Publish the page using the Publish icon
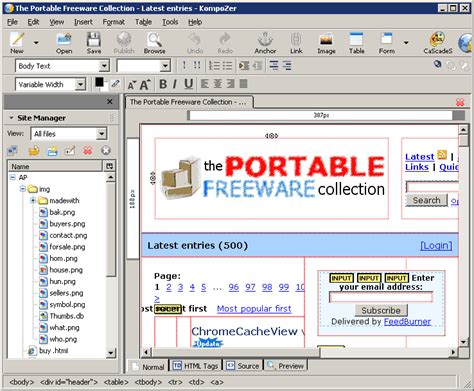The width and height of the screenshot is (474, 391). pos(124,43)
